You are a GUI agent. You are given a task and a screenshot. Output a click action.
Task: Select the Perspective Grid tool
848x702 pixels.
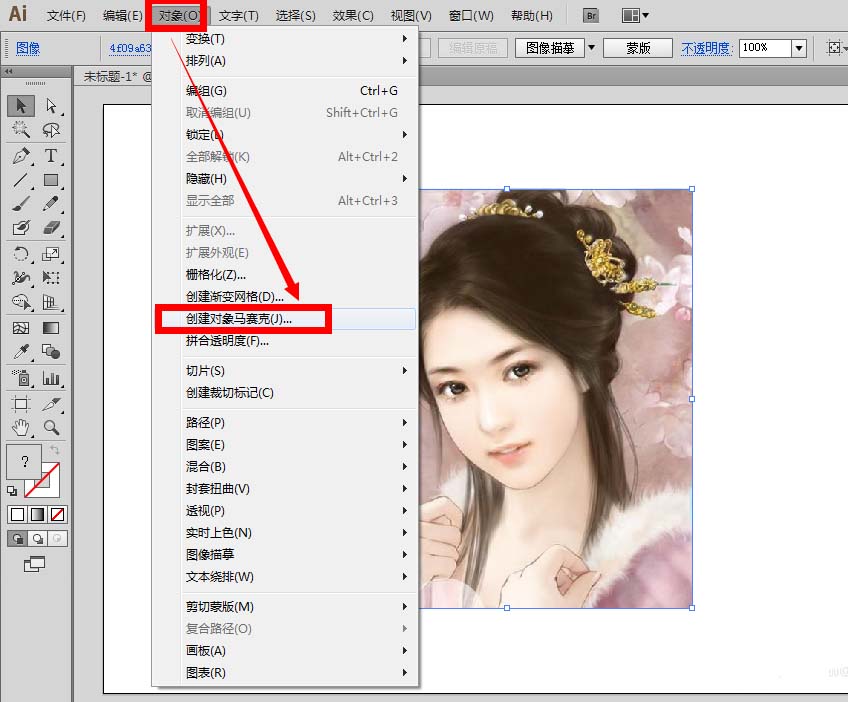pyautogui.click(x=51, y=301)
